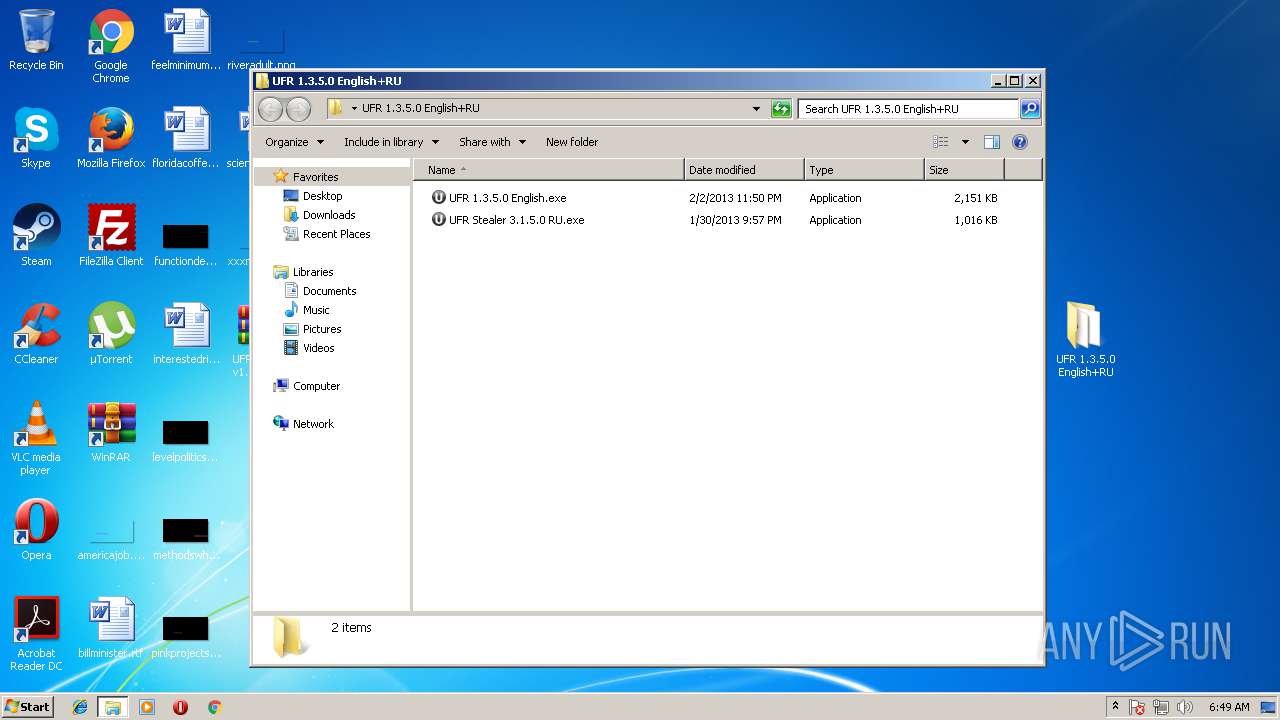Sort by Size column header
The image size is (1280, 720).
point(964,170)
